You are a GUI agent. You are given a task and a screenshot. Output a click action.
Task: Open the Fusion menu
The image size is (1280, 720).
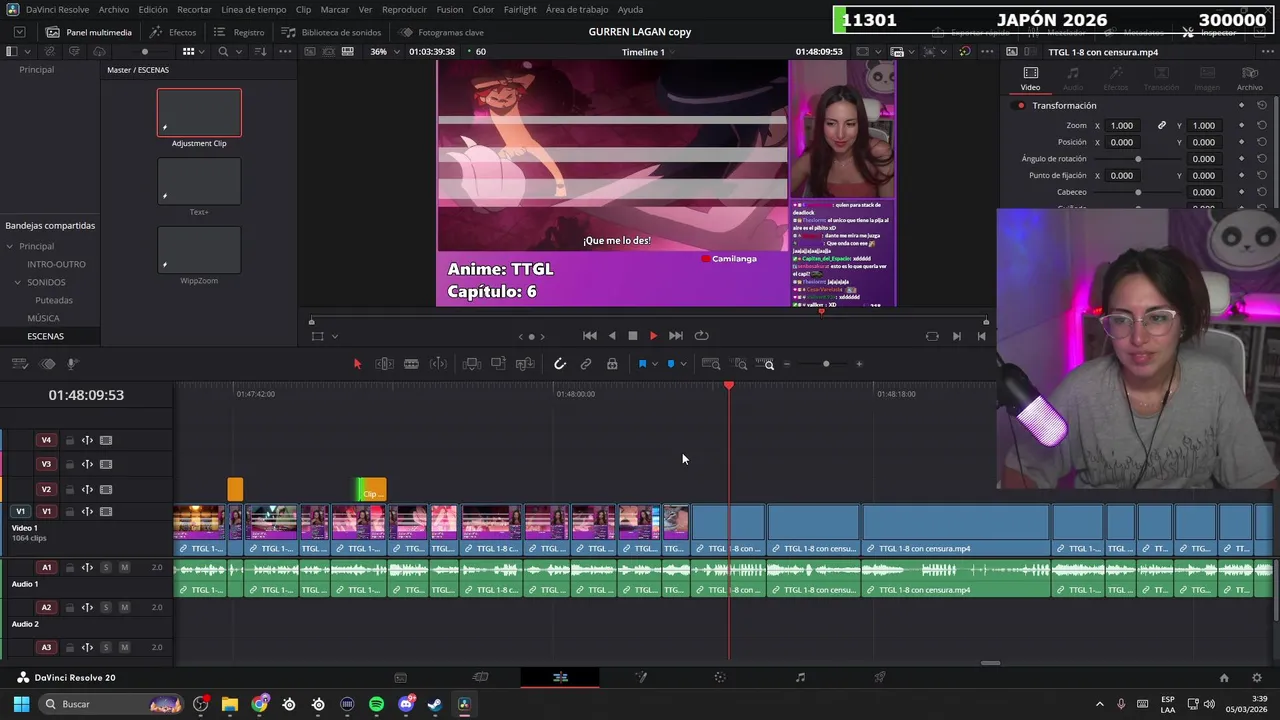tap(449, 9)
